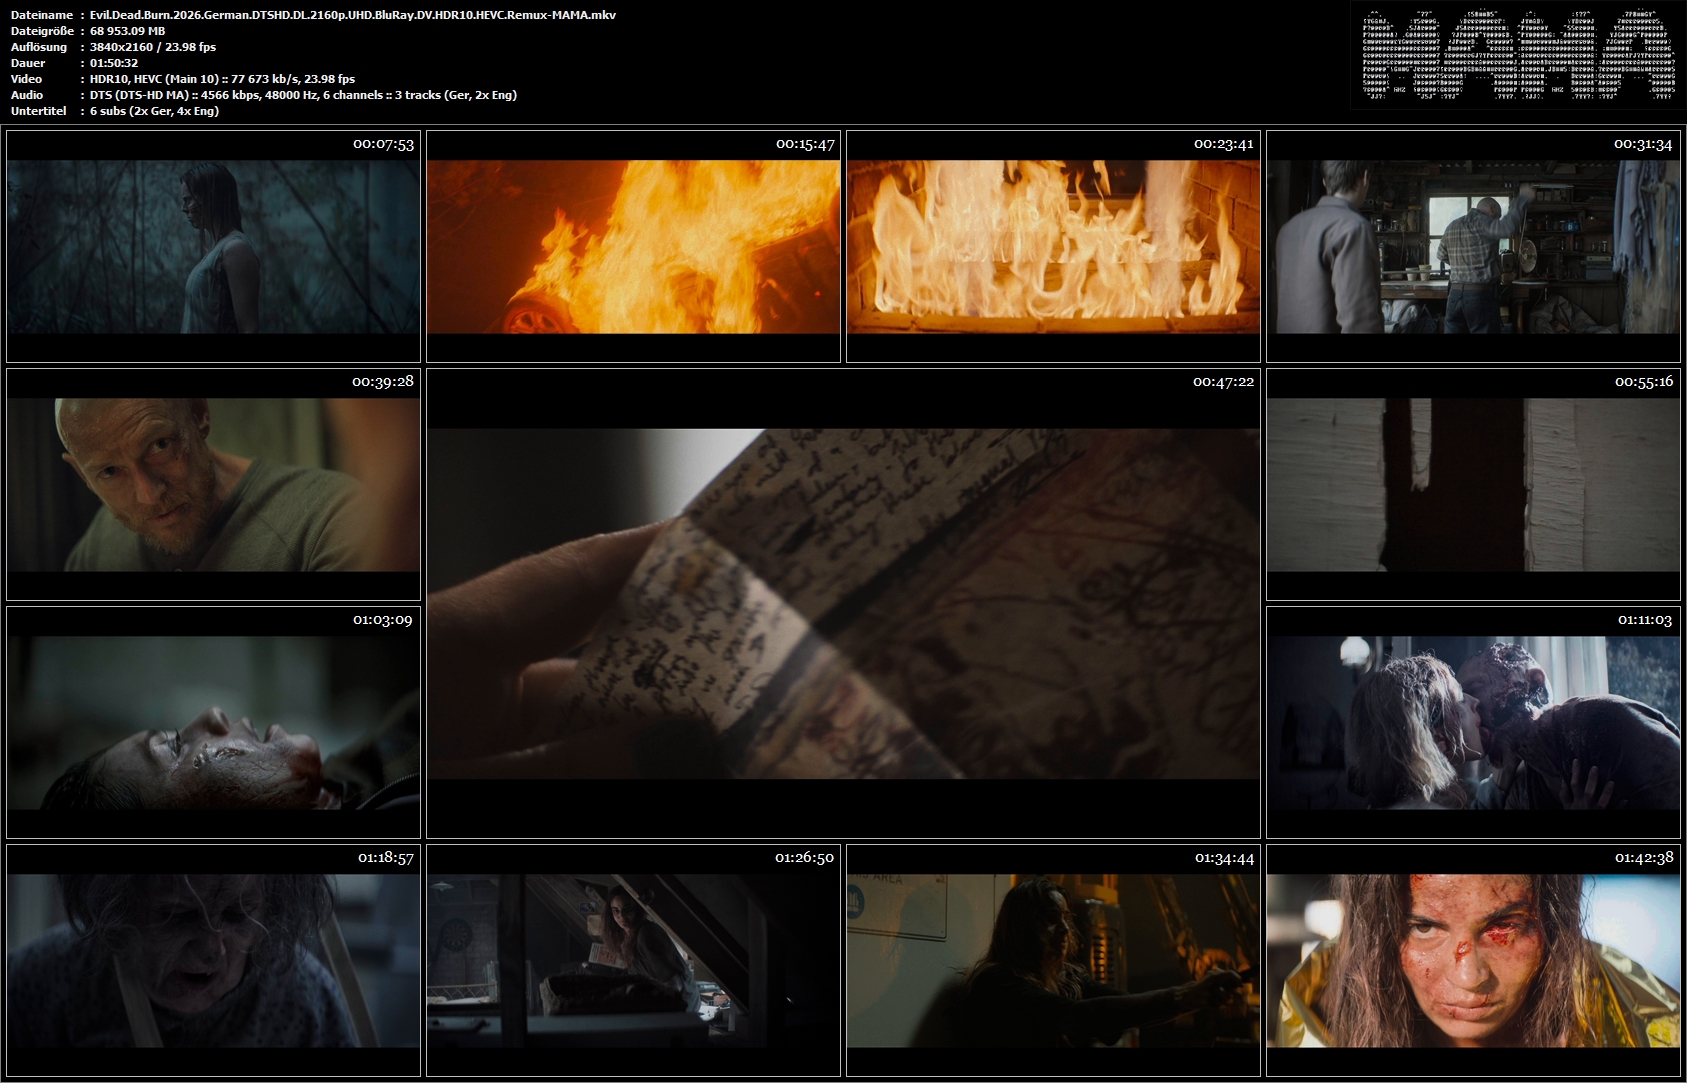Screen dimensions: 1687x1083
Task: Select the Dateiname file name text
Action: pyautogui.click(x=353, y=15)
